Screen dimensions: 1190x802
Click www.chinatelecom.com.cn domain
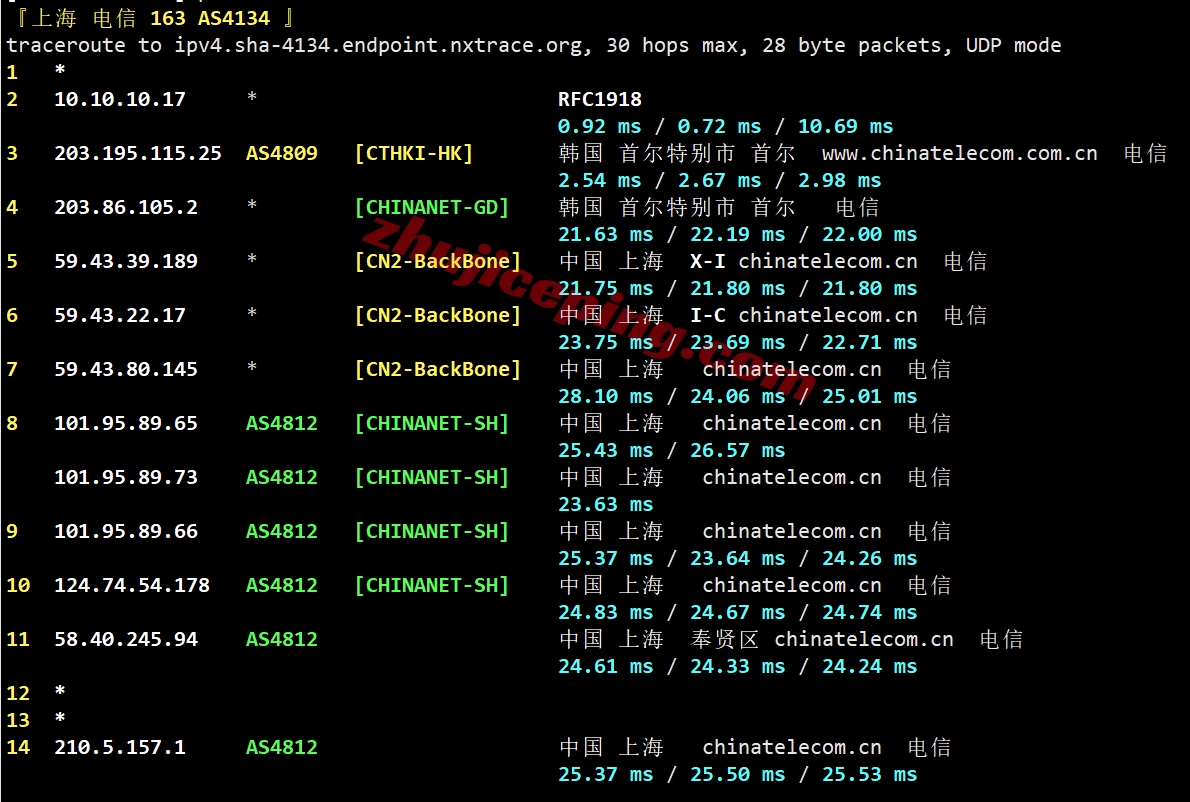click(959, 153)
